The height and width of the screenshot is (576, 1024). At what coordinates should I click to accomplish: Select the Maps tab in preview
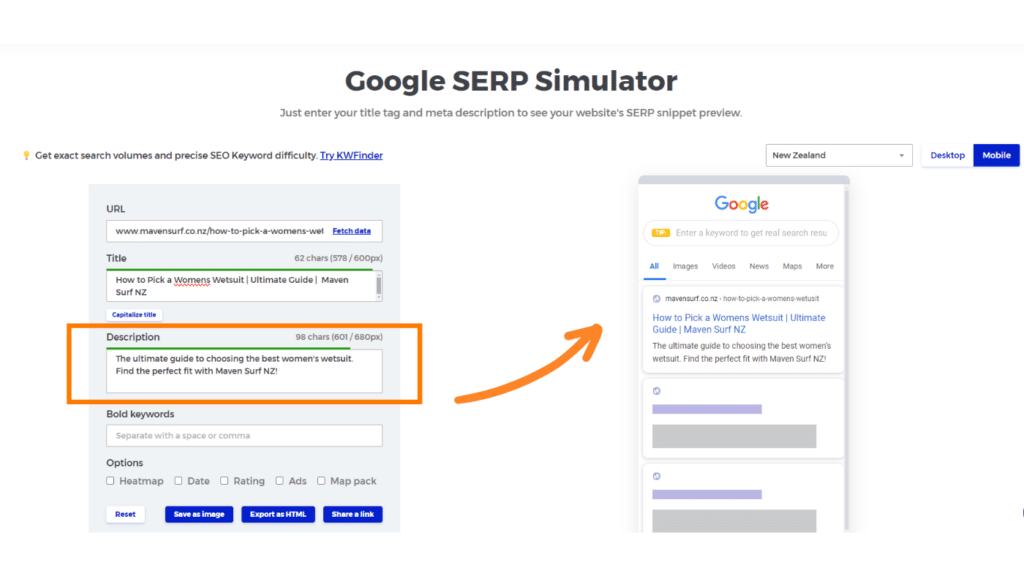pyautogui.click(x=792, y=266)
